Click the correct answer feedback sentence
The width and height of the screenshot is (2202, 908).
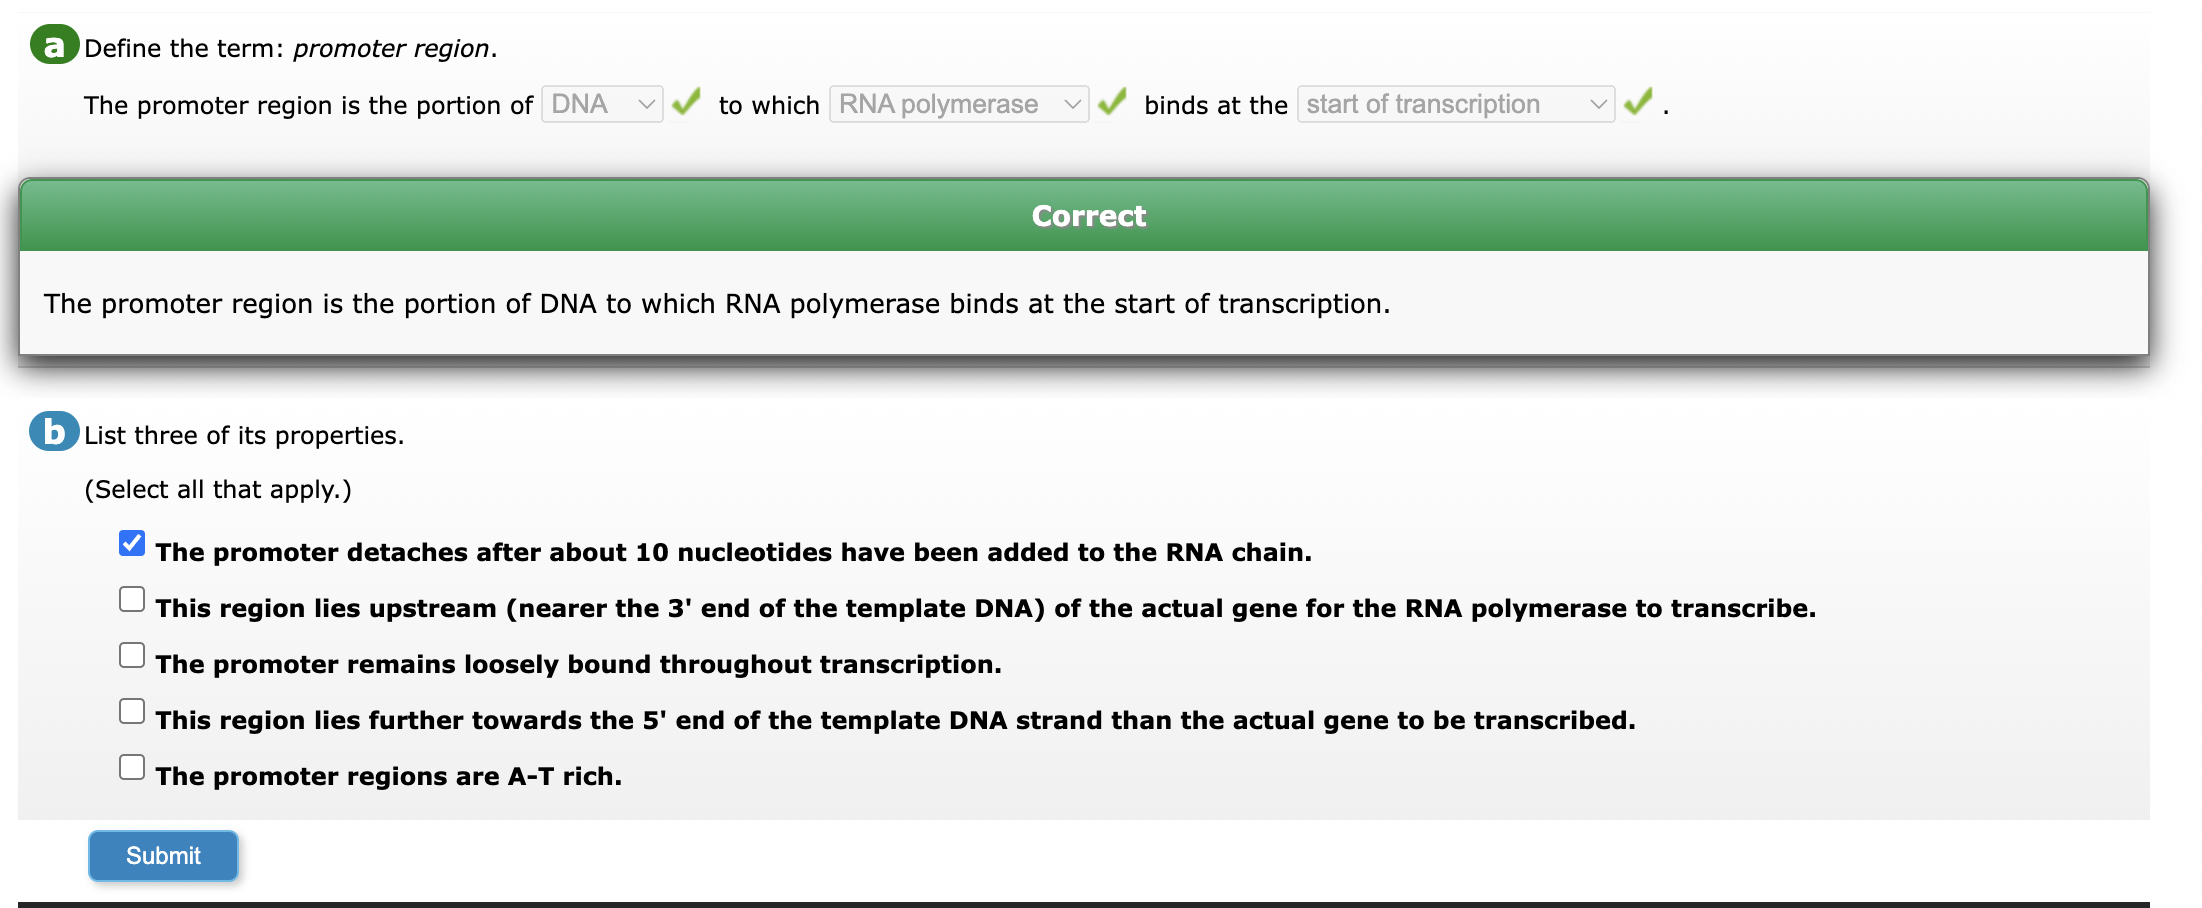click(717, 304)
